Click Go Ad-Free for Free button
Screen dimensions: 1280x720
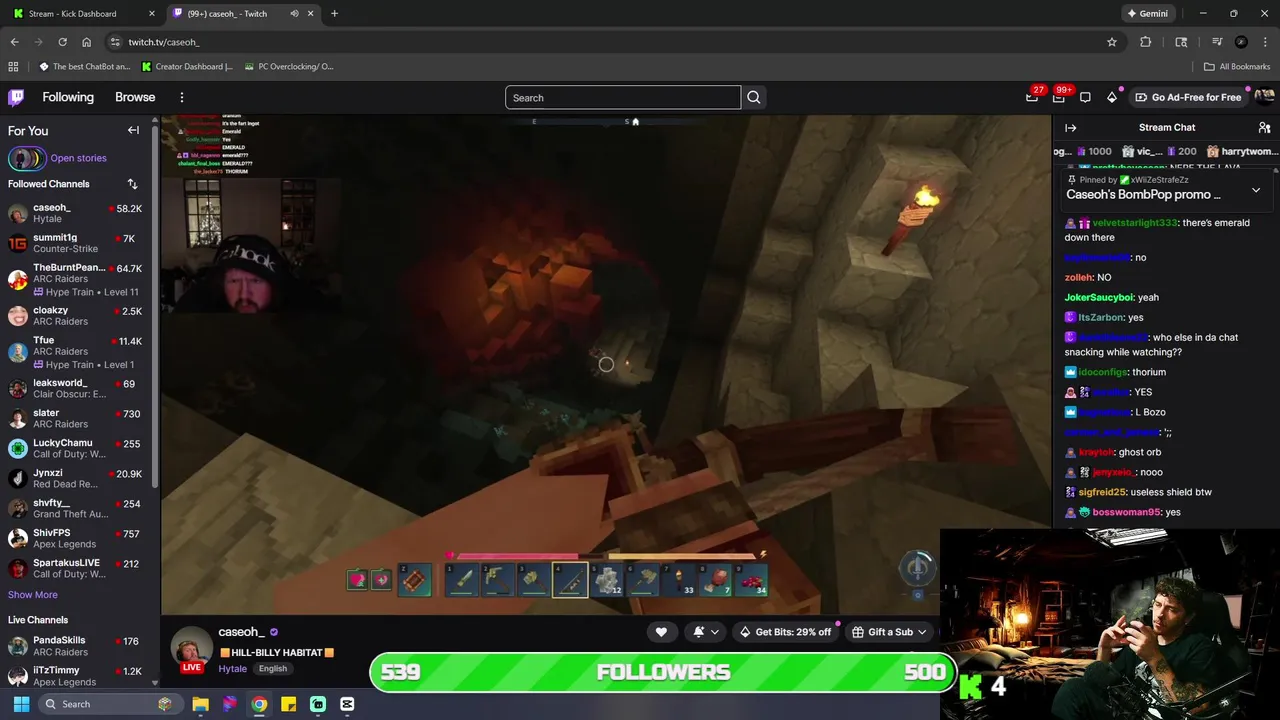[x=1189, y=97]
